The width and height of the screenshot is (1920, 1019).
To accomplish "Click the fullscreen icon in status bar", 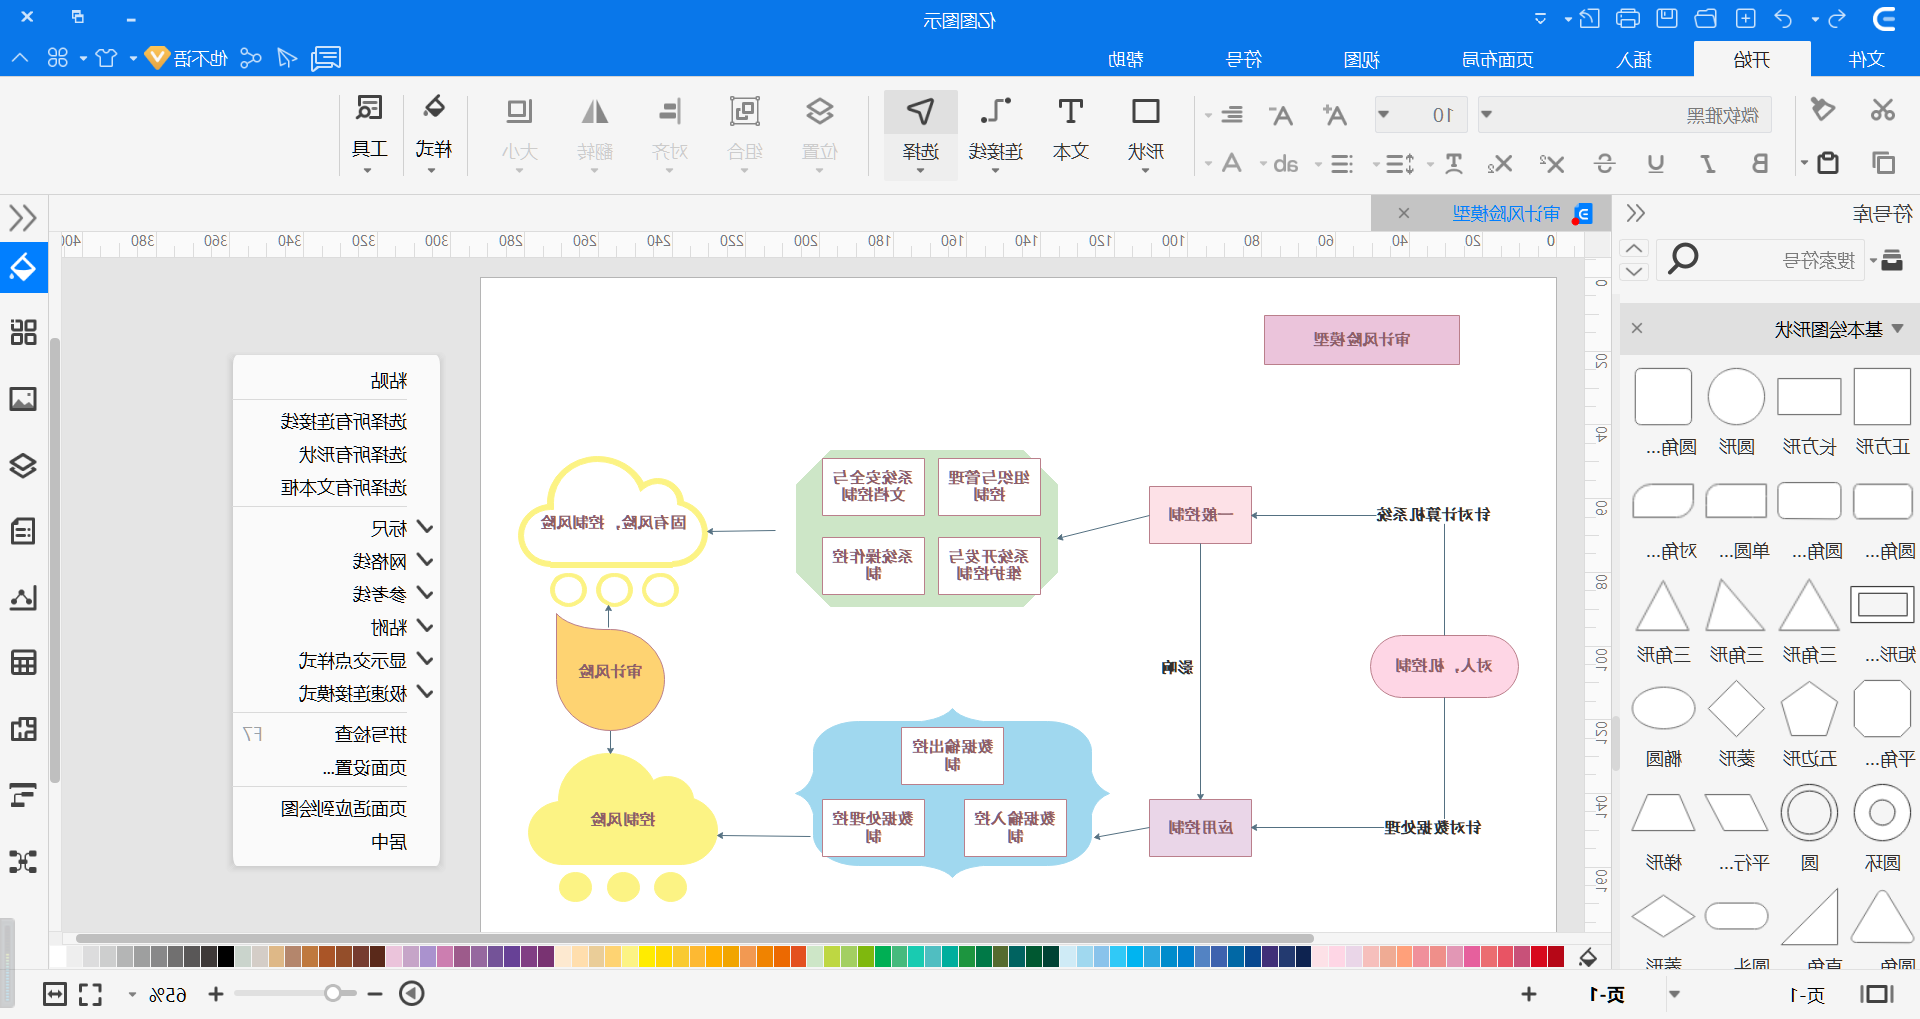I will coord(90,994).
